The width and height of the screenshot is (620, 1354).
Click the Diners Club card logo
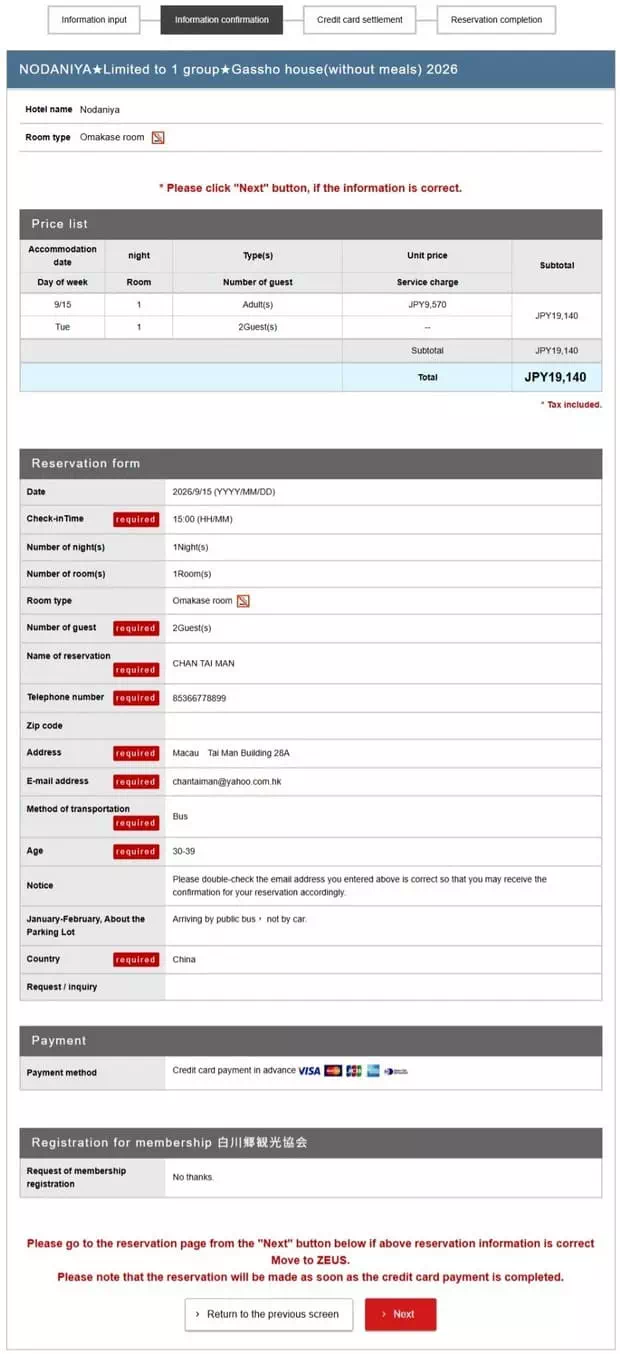coord(396,1071)
